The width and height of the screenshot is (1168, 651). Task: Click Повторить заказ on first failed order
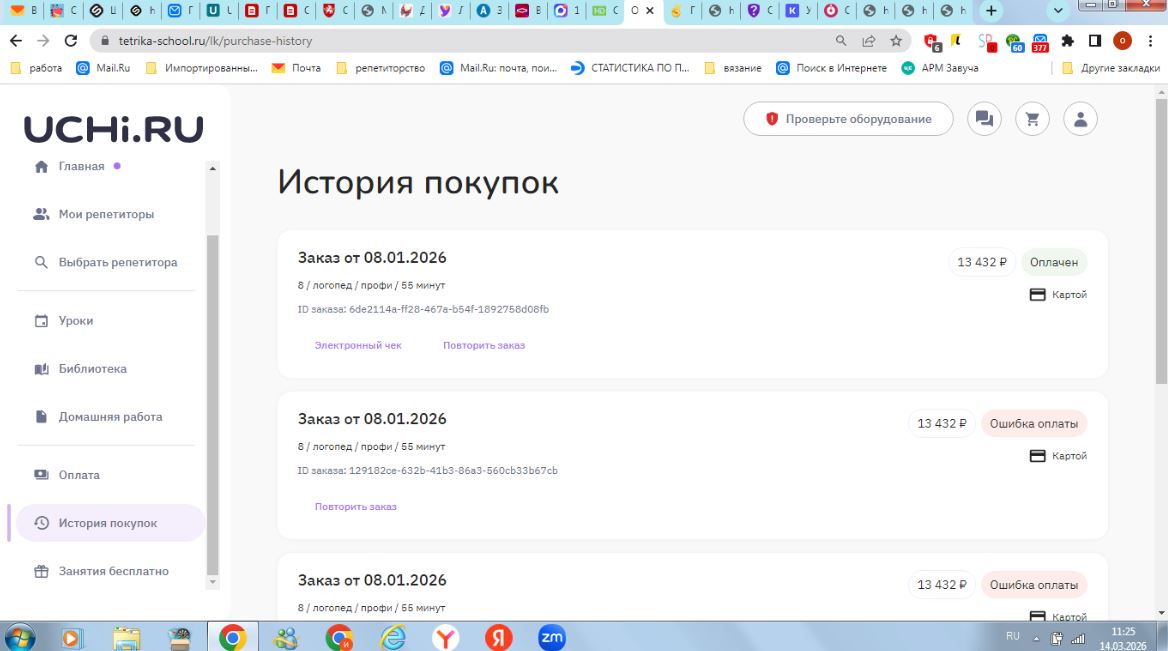pos(356,507)
